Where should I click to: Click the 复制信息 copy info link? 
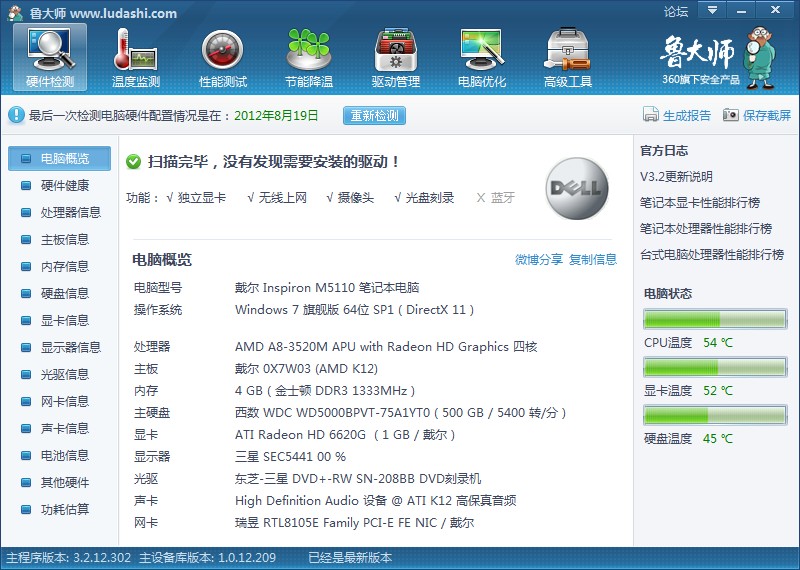point(593,260)
